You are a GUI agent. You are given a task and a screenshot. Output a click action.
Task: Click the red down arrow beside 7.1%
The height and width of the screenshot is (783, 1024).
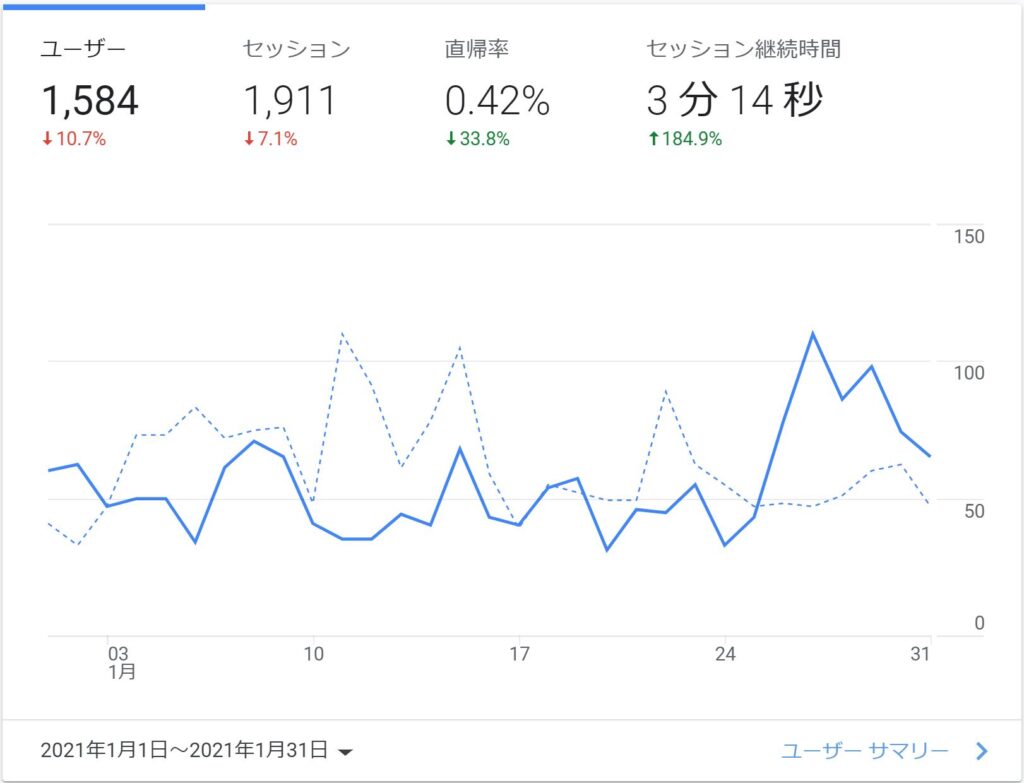tap(249, 140)
